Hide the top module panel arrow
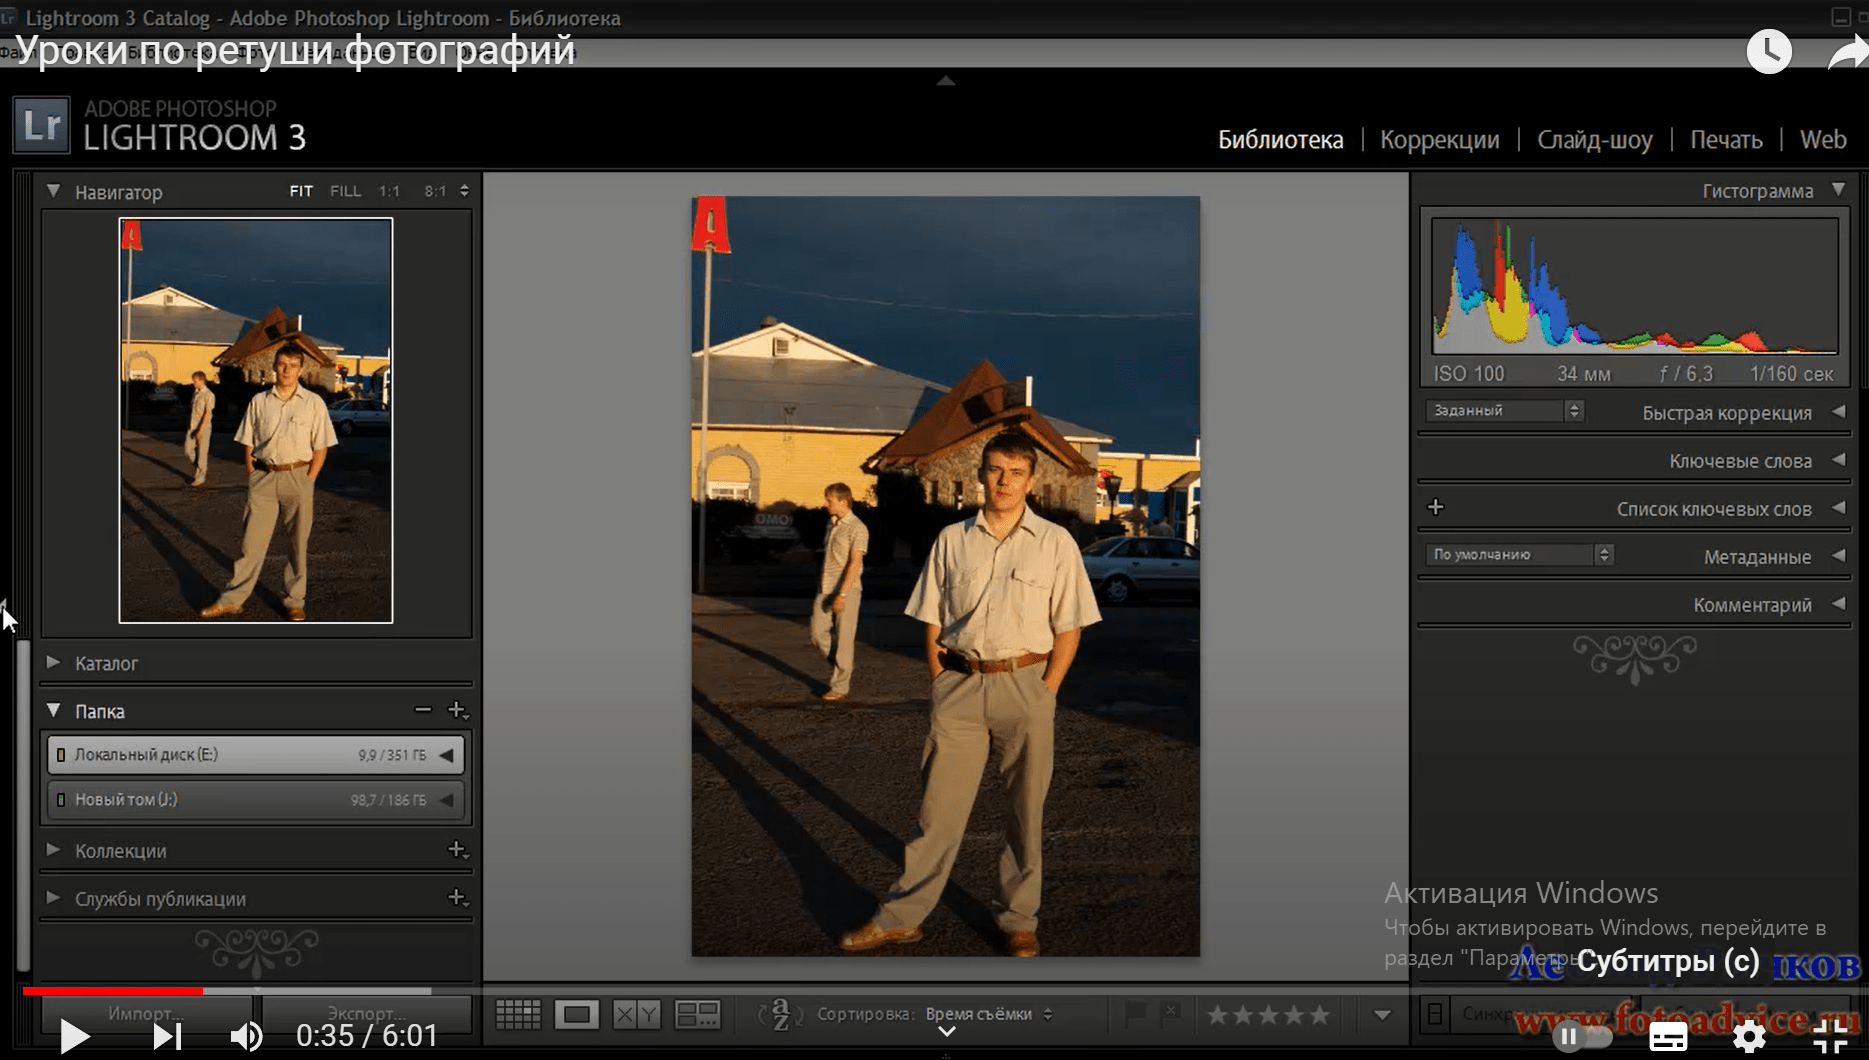This screenshot has width=1869, height=1060. tap(946, 81)
